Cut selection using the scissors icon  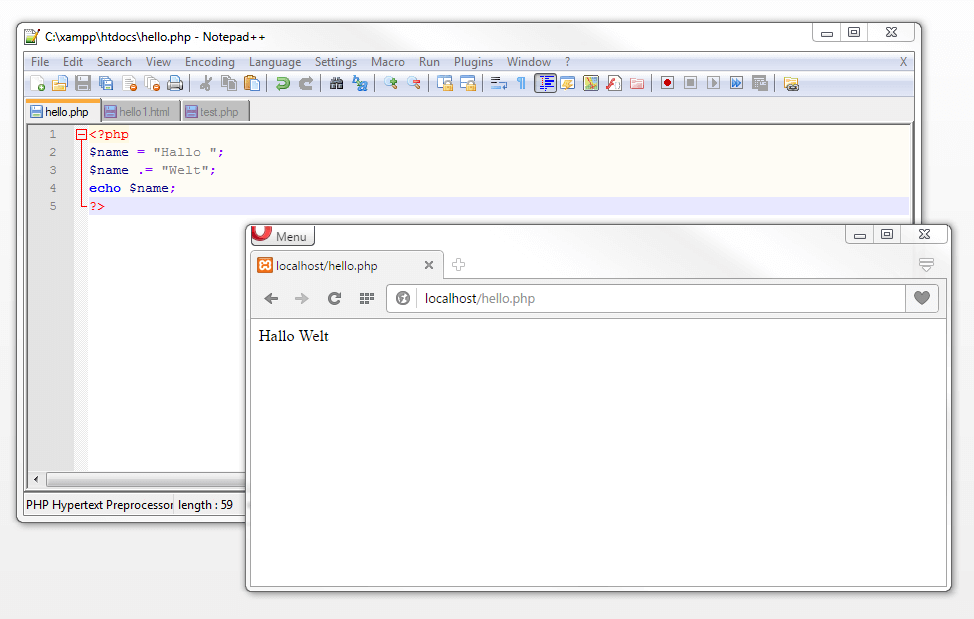point(206,83)
